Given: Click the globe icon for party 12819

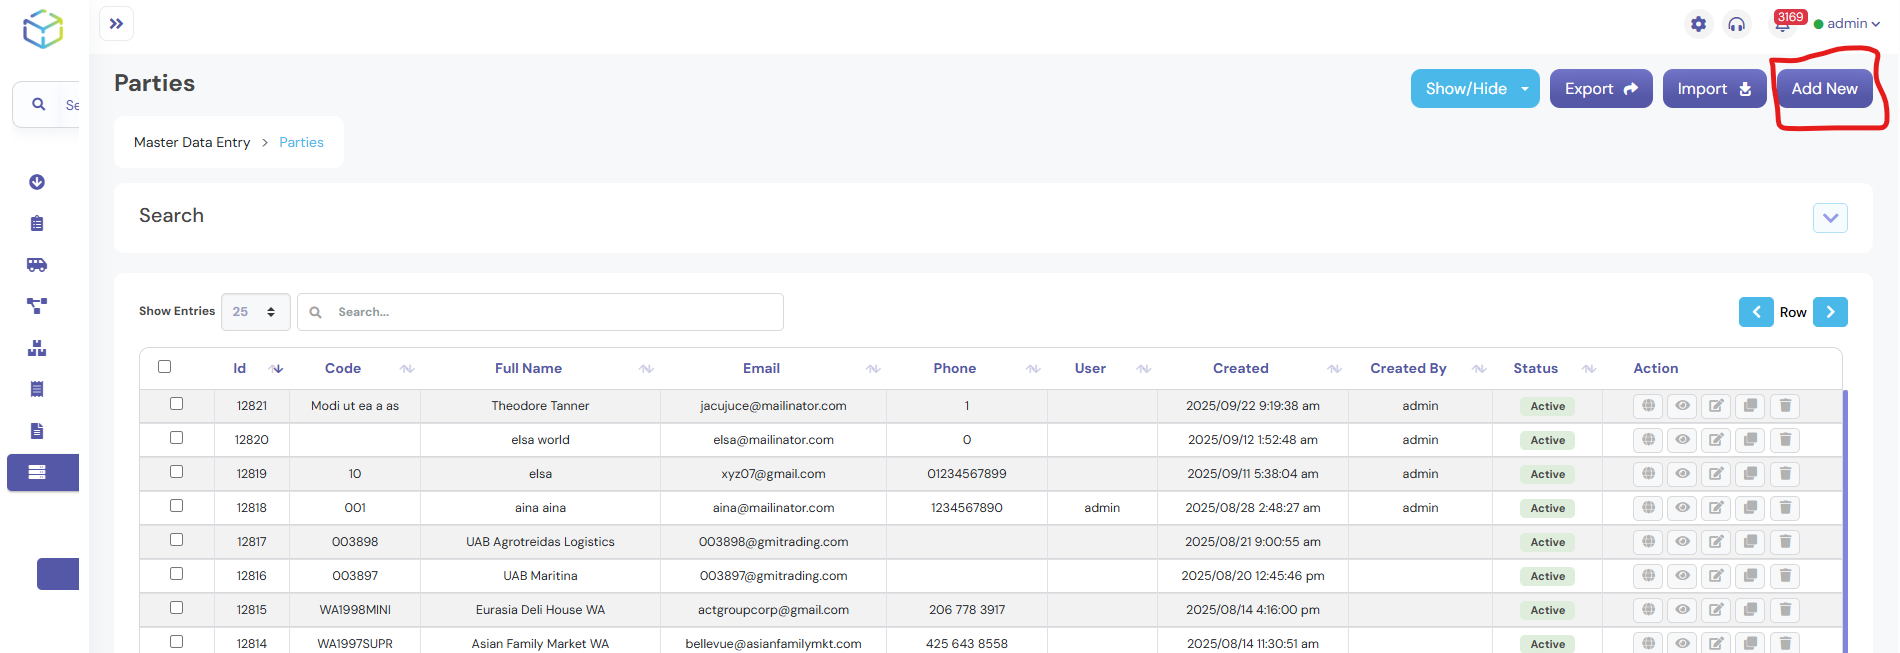Looking at the screenshot, I should click(1648, 474).
